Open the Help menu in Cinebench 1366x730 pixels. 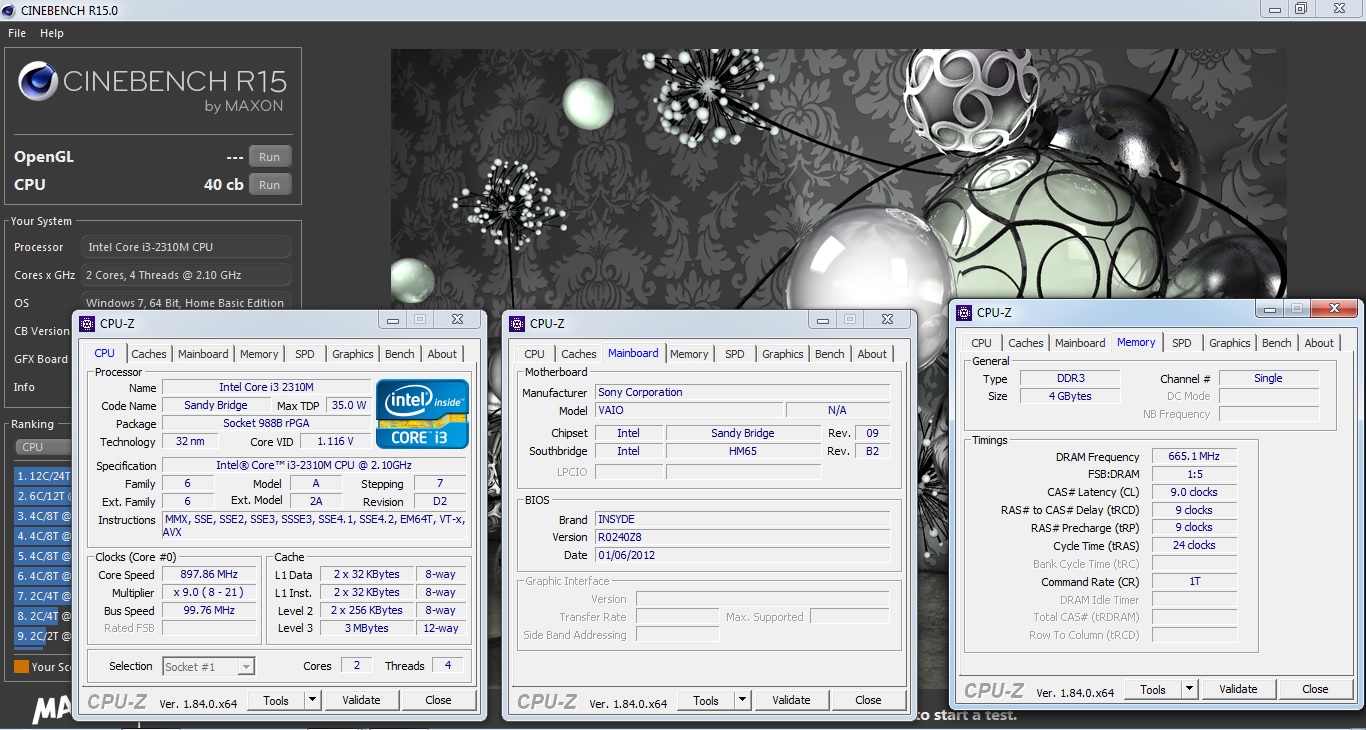coord(52,33)
